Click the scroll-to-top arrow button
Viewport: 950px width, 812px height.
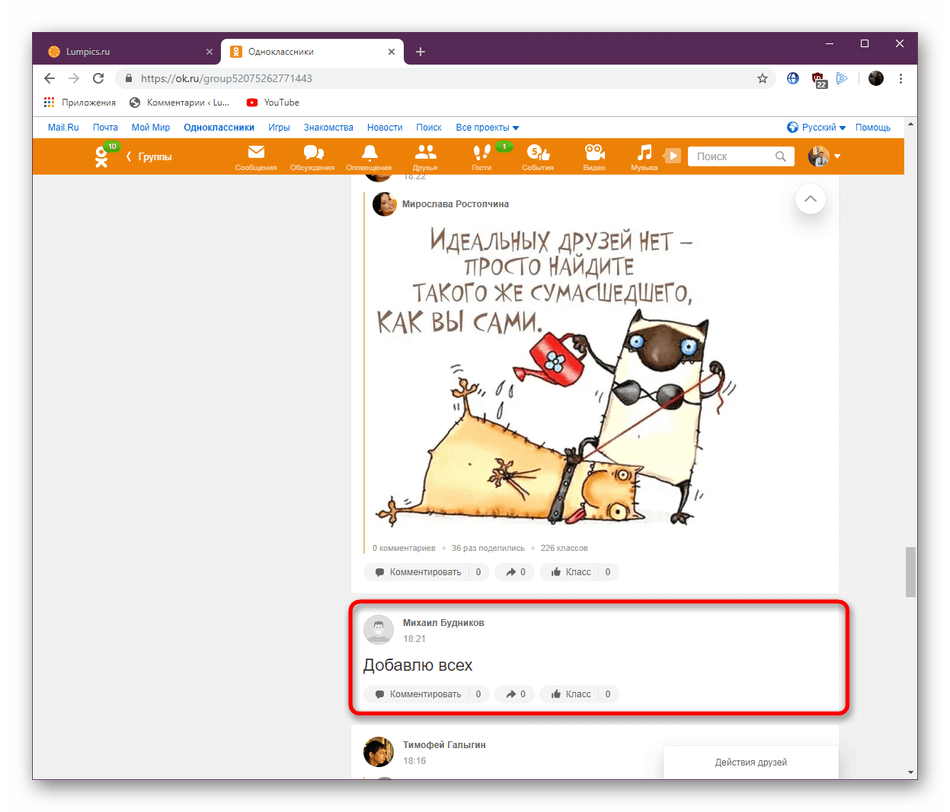coord(810,199)
